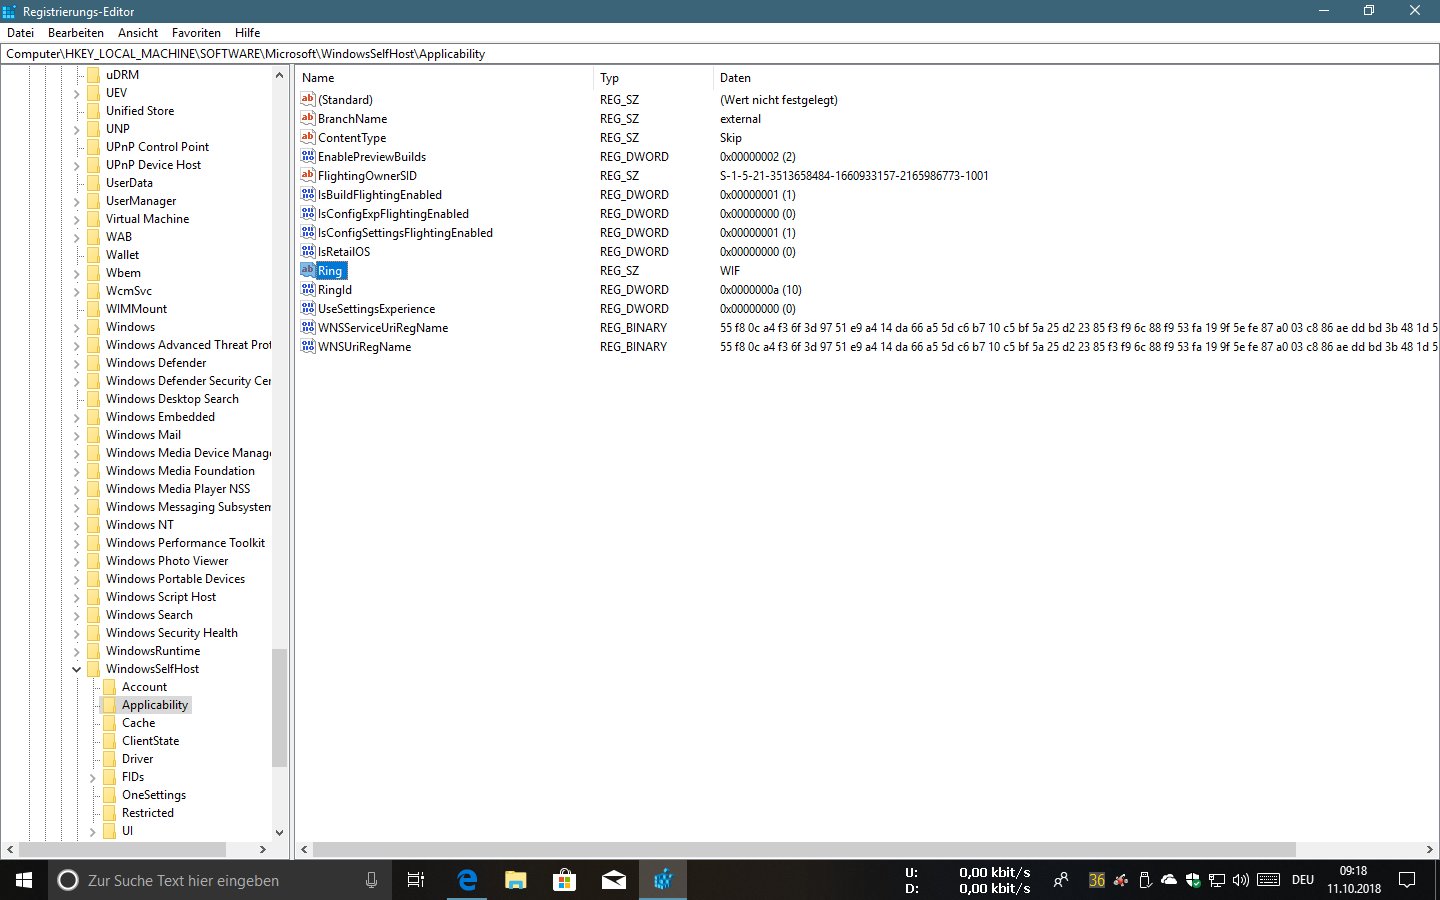Click tree scrollbar up arrow

pos(279,75)
